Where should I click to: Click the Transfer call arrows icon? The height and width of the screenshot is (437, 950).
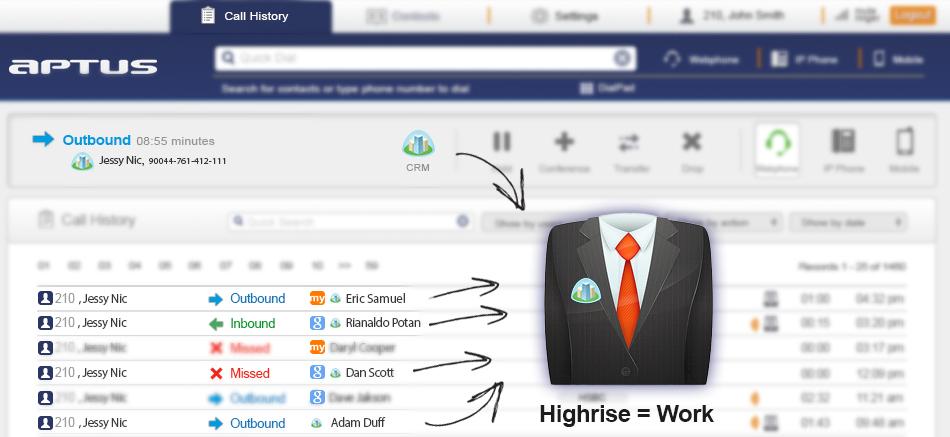point(629,142)
